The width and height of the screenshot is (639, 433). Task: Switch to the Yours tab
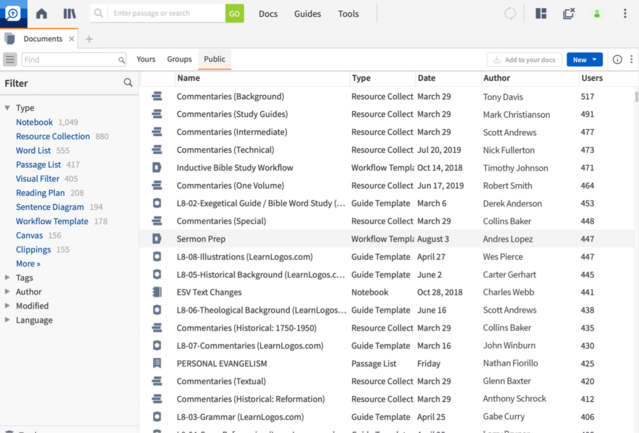pyautogui.click(x=146, y=60)
